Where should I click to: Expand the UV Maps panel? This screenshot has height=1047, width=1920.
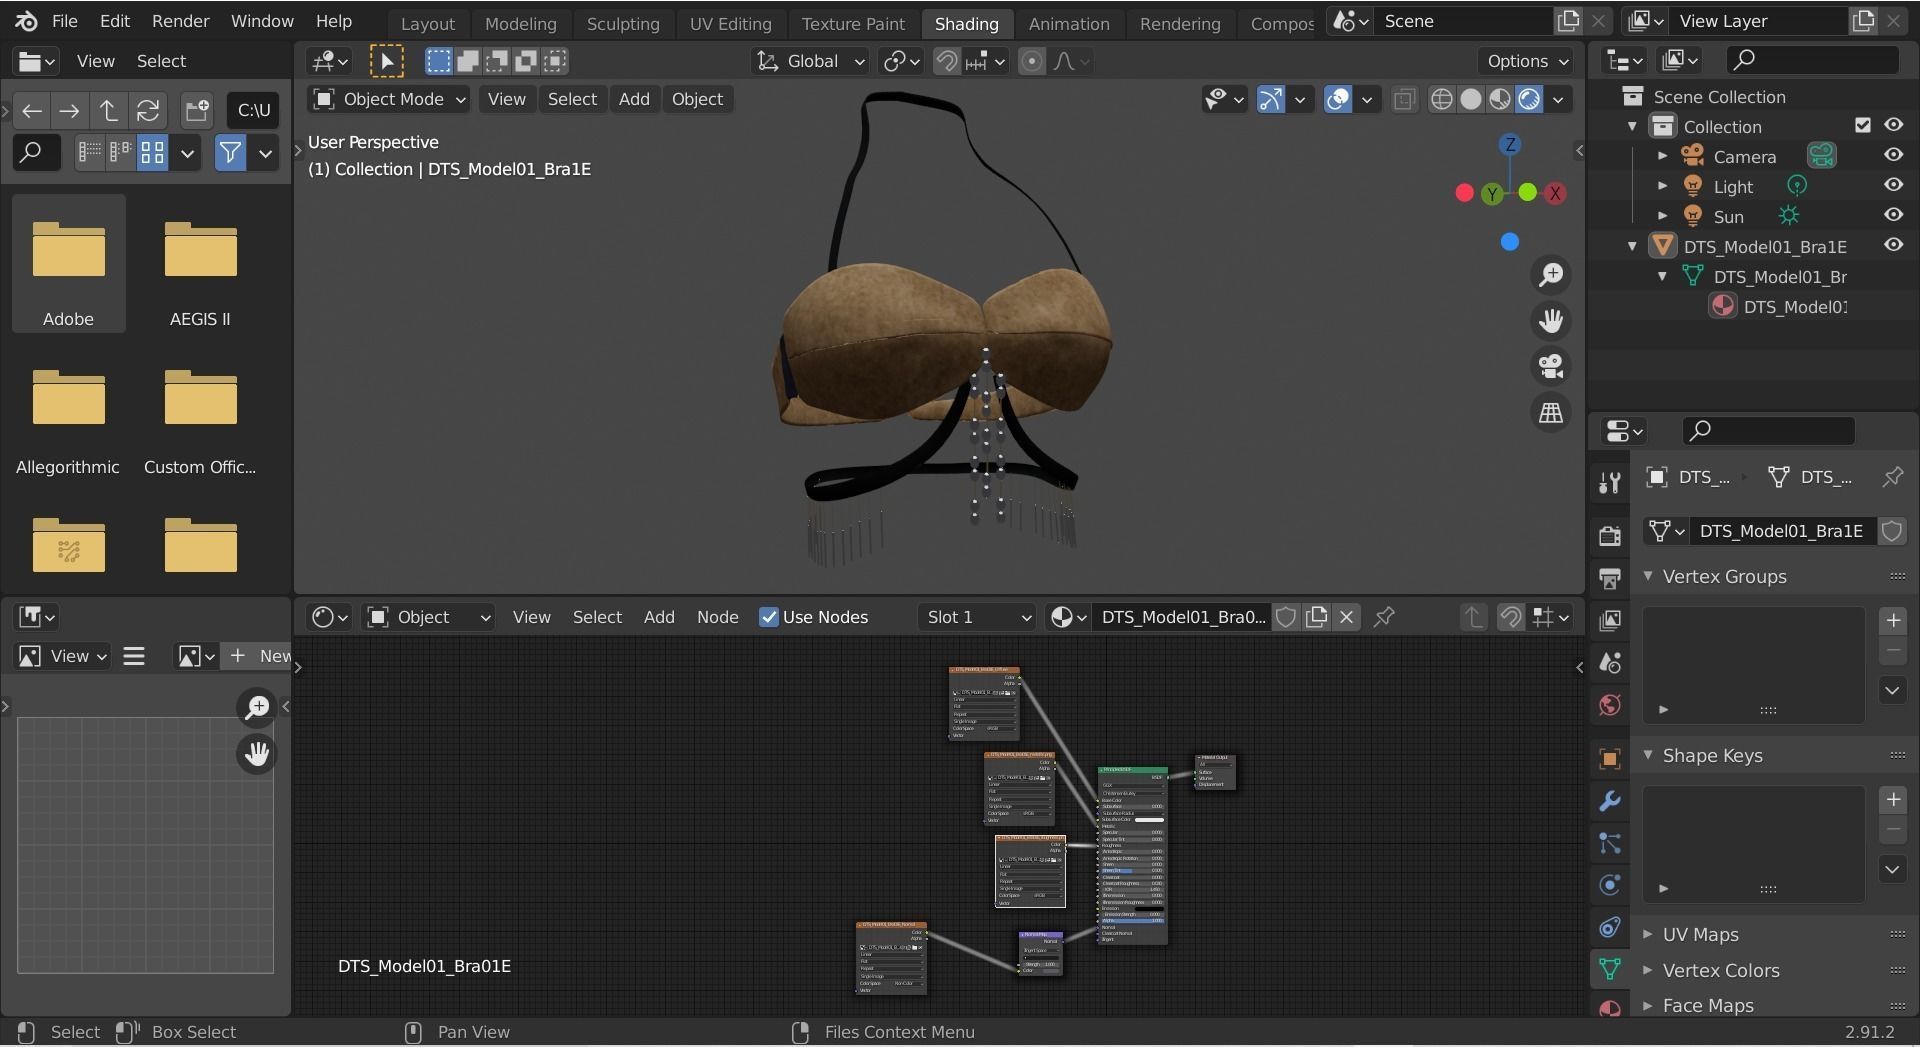[1648, 934]
